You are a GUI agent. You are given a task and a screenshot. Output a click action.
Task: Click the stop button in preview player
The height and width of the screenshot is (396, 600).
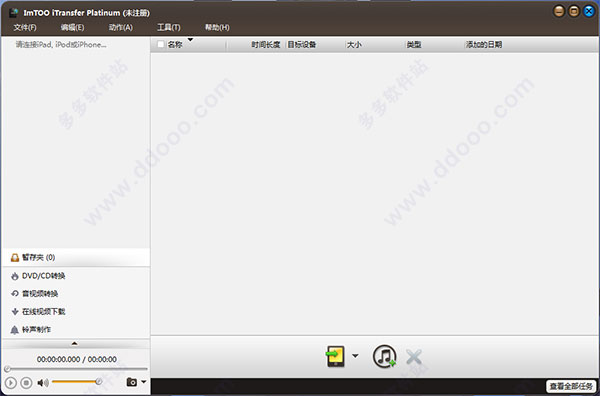tap(26, 382)
